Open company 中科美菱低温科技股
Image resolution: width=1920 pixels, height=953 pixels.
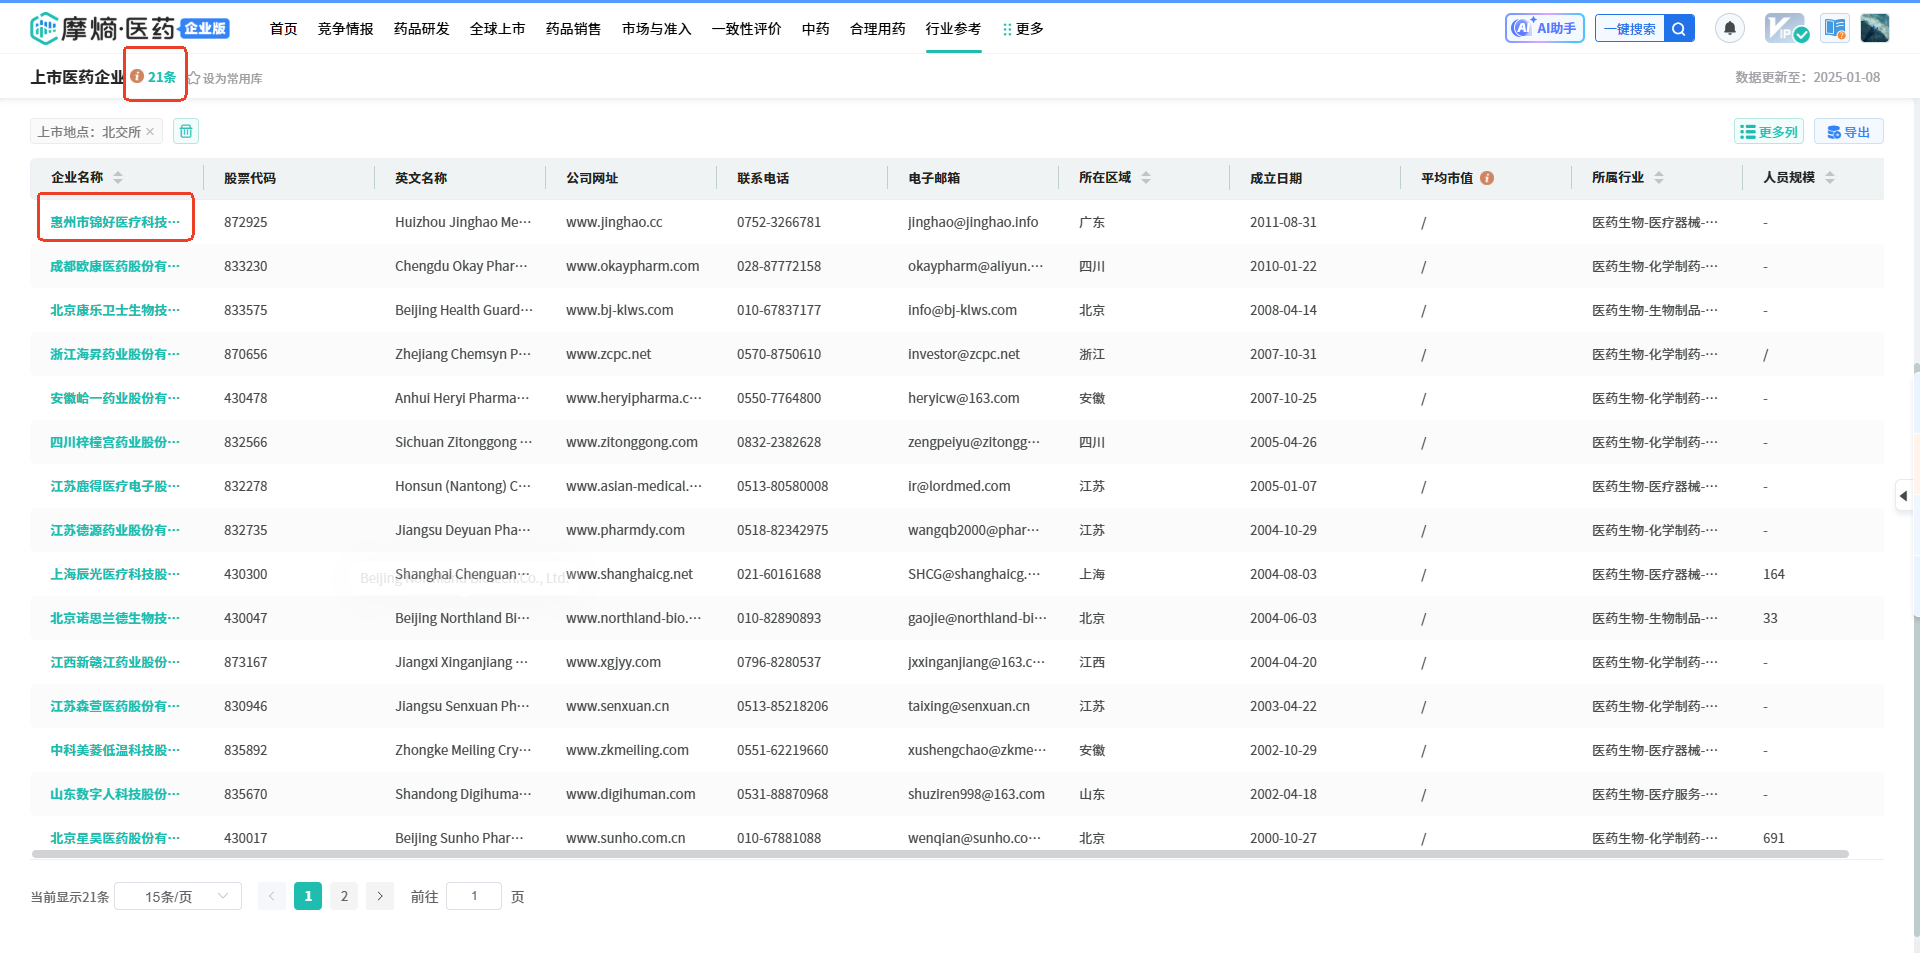click(x=115, y=750)
